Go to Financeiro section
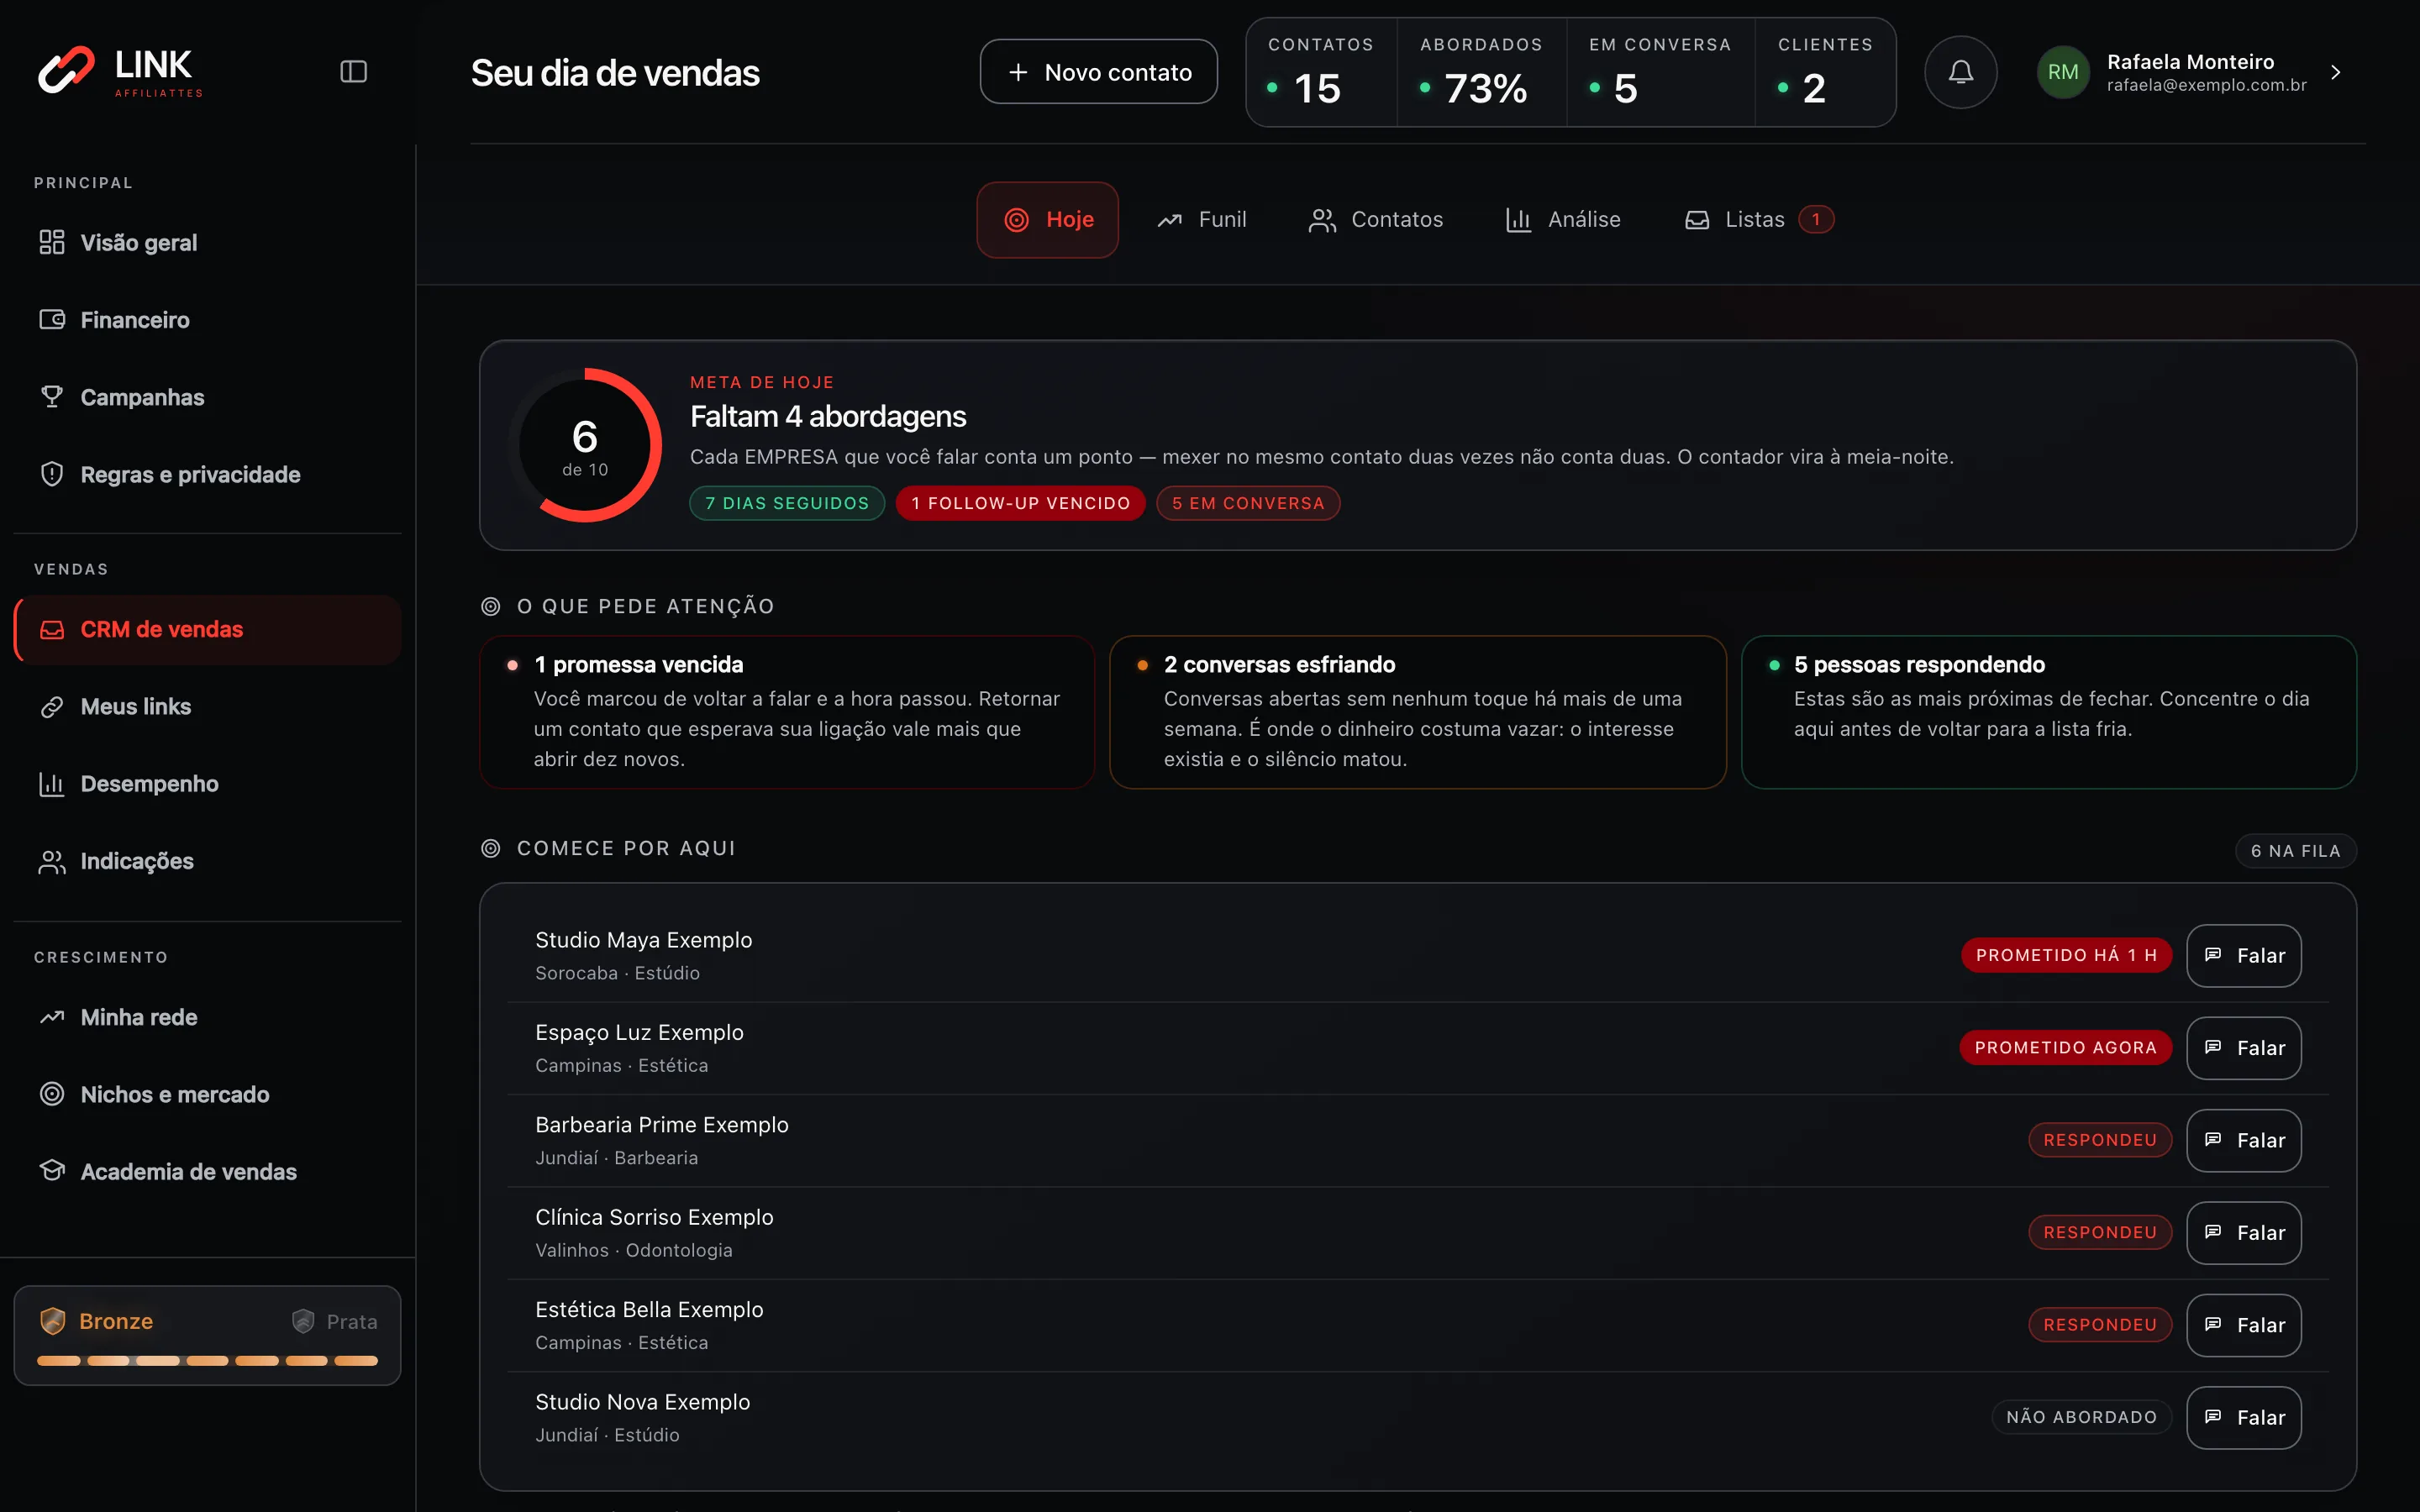Screen dimensions: 2420x1512 208,320
